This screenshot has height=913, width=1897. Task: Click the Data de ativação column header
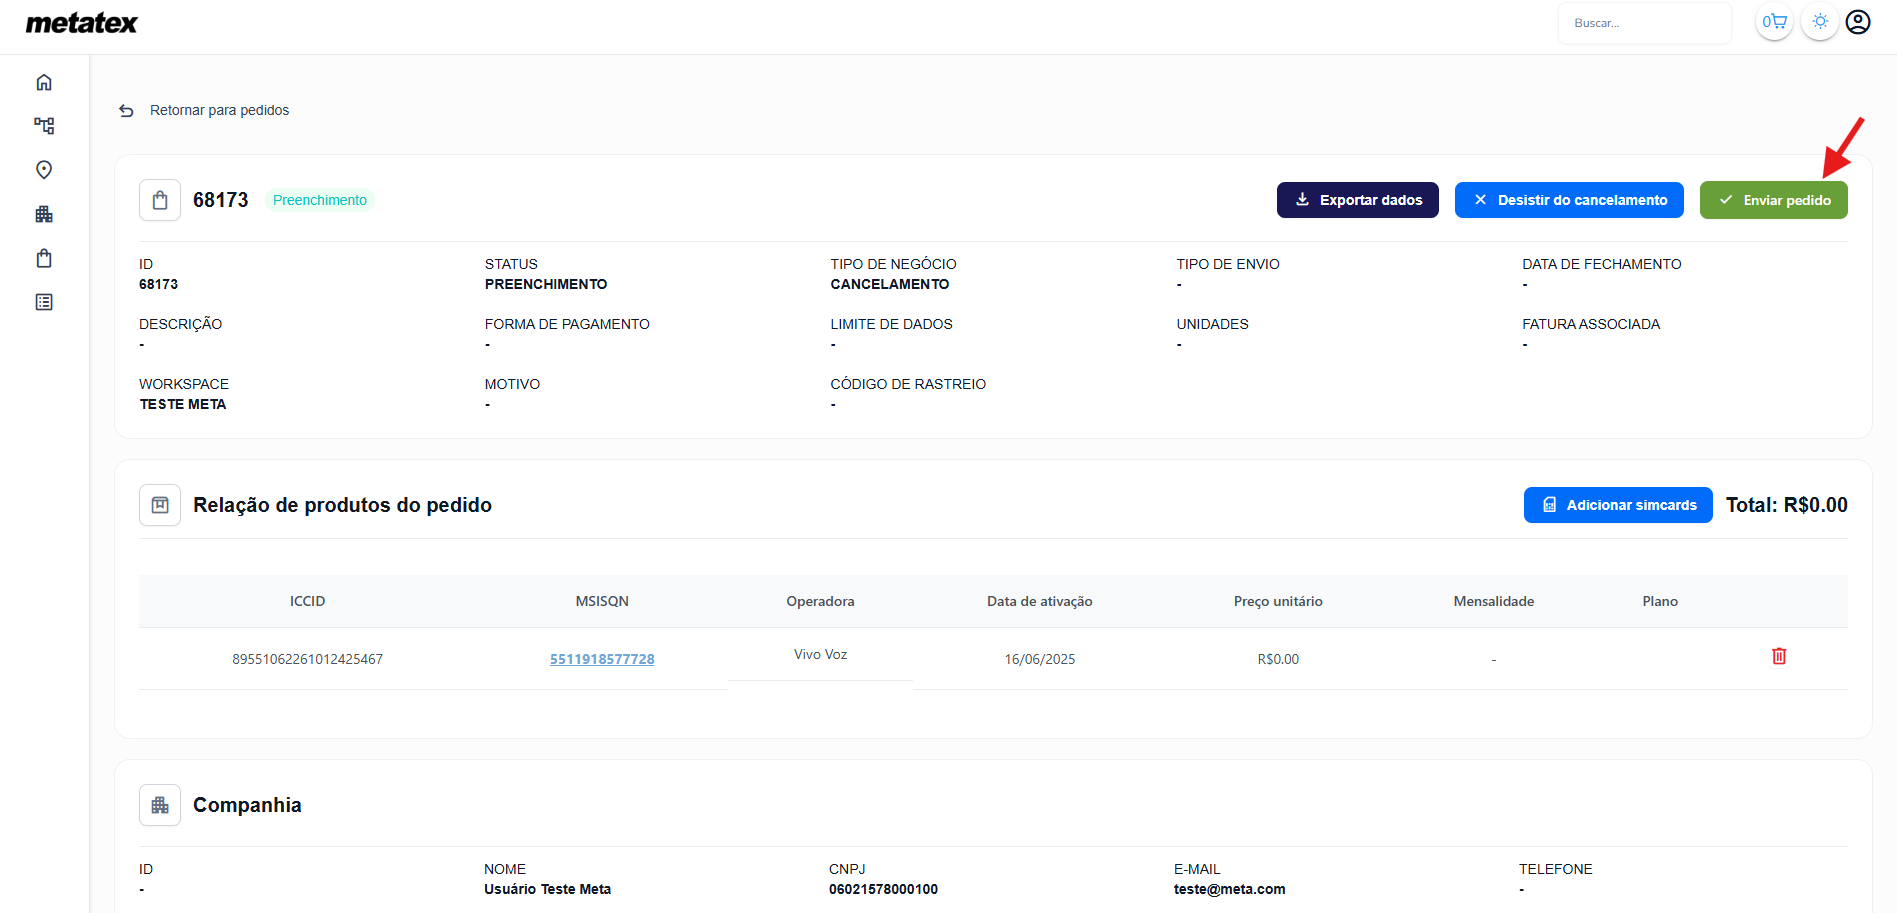tap(1040, 601)
